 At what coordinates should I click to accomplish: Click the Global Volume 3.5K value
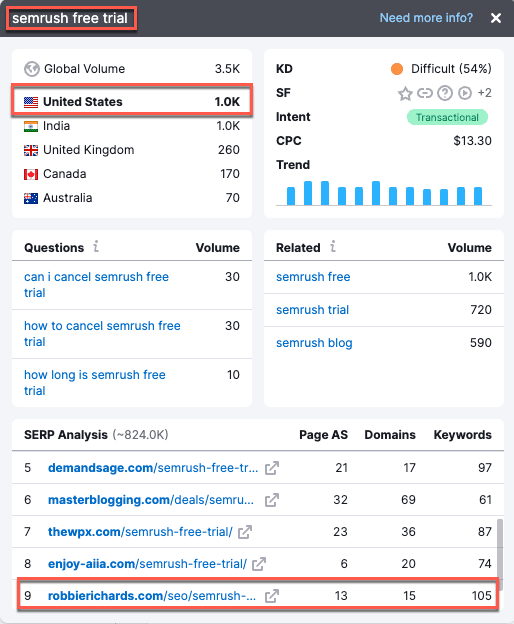pyautogui.click(x=228, y=69)
